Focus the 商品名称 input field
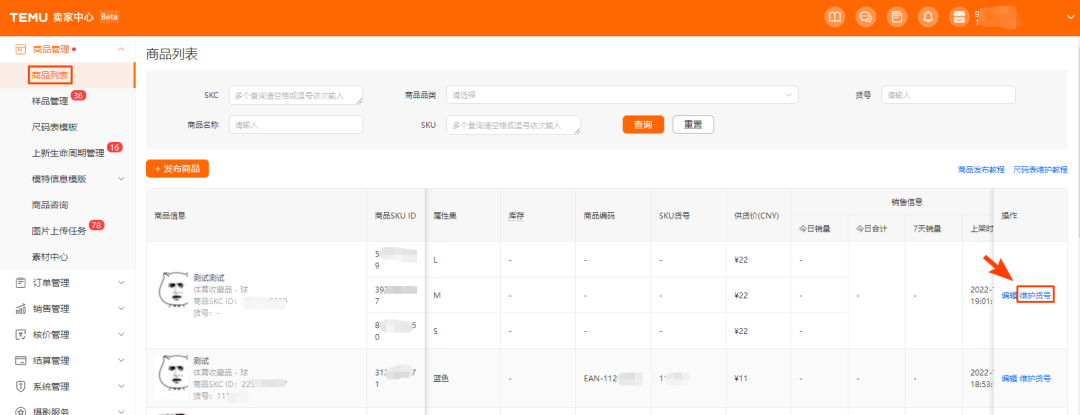This screenshot has width=1080, height=415. click(296, 125)
